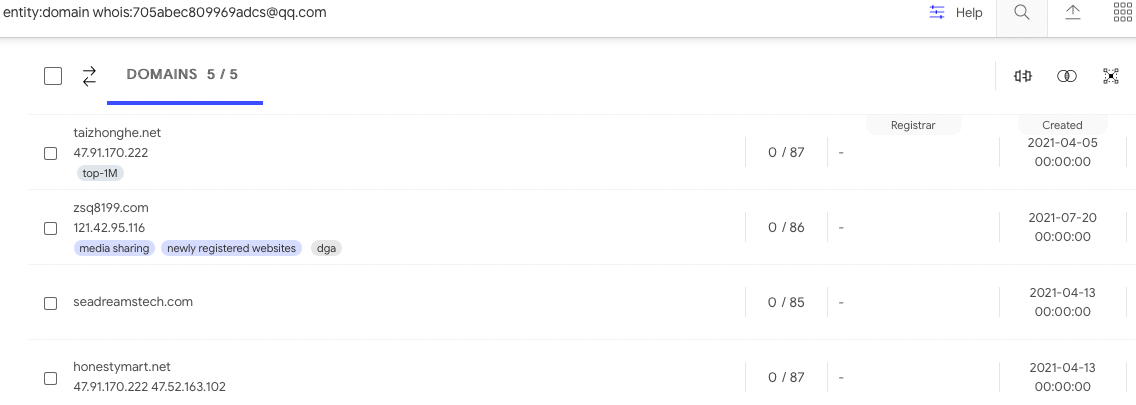Click the commonalities icon in results toolbar
1136x405 pixels.
(1022, 76)
